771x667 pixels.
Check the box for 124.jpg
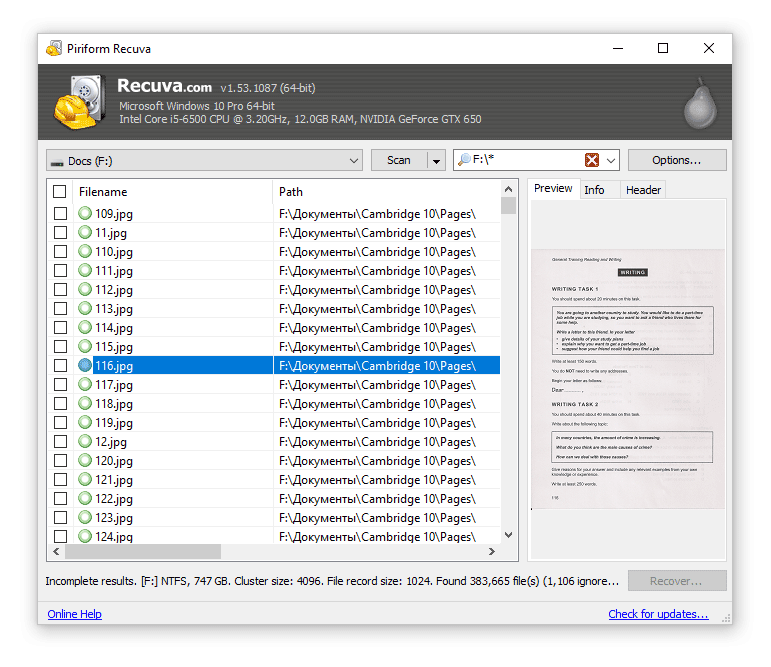pos(60,536)
